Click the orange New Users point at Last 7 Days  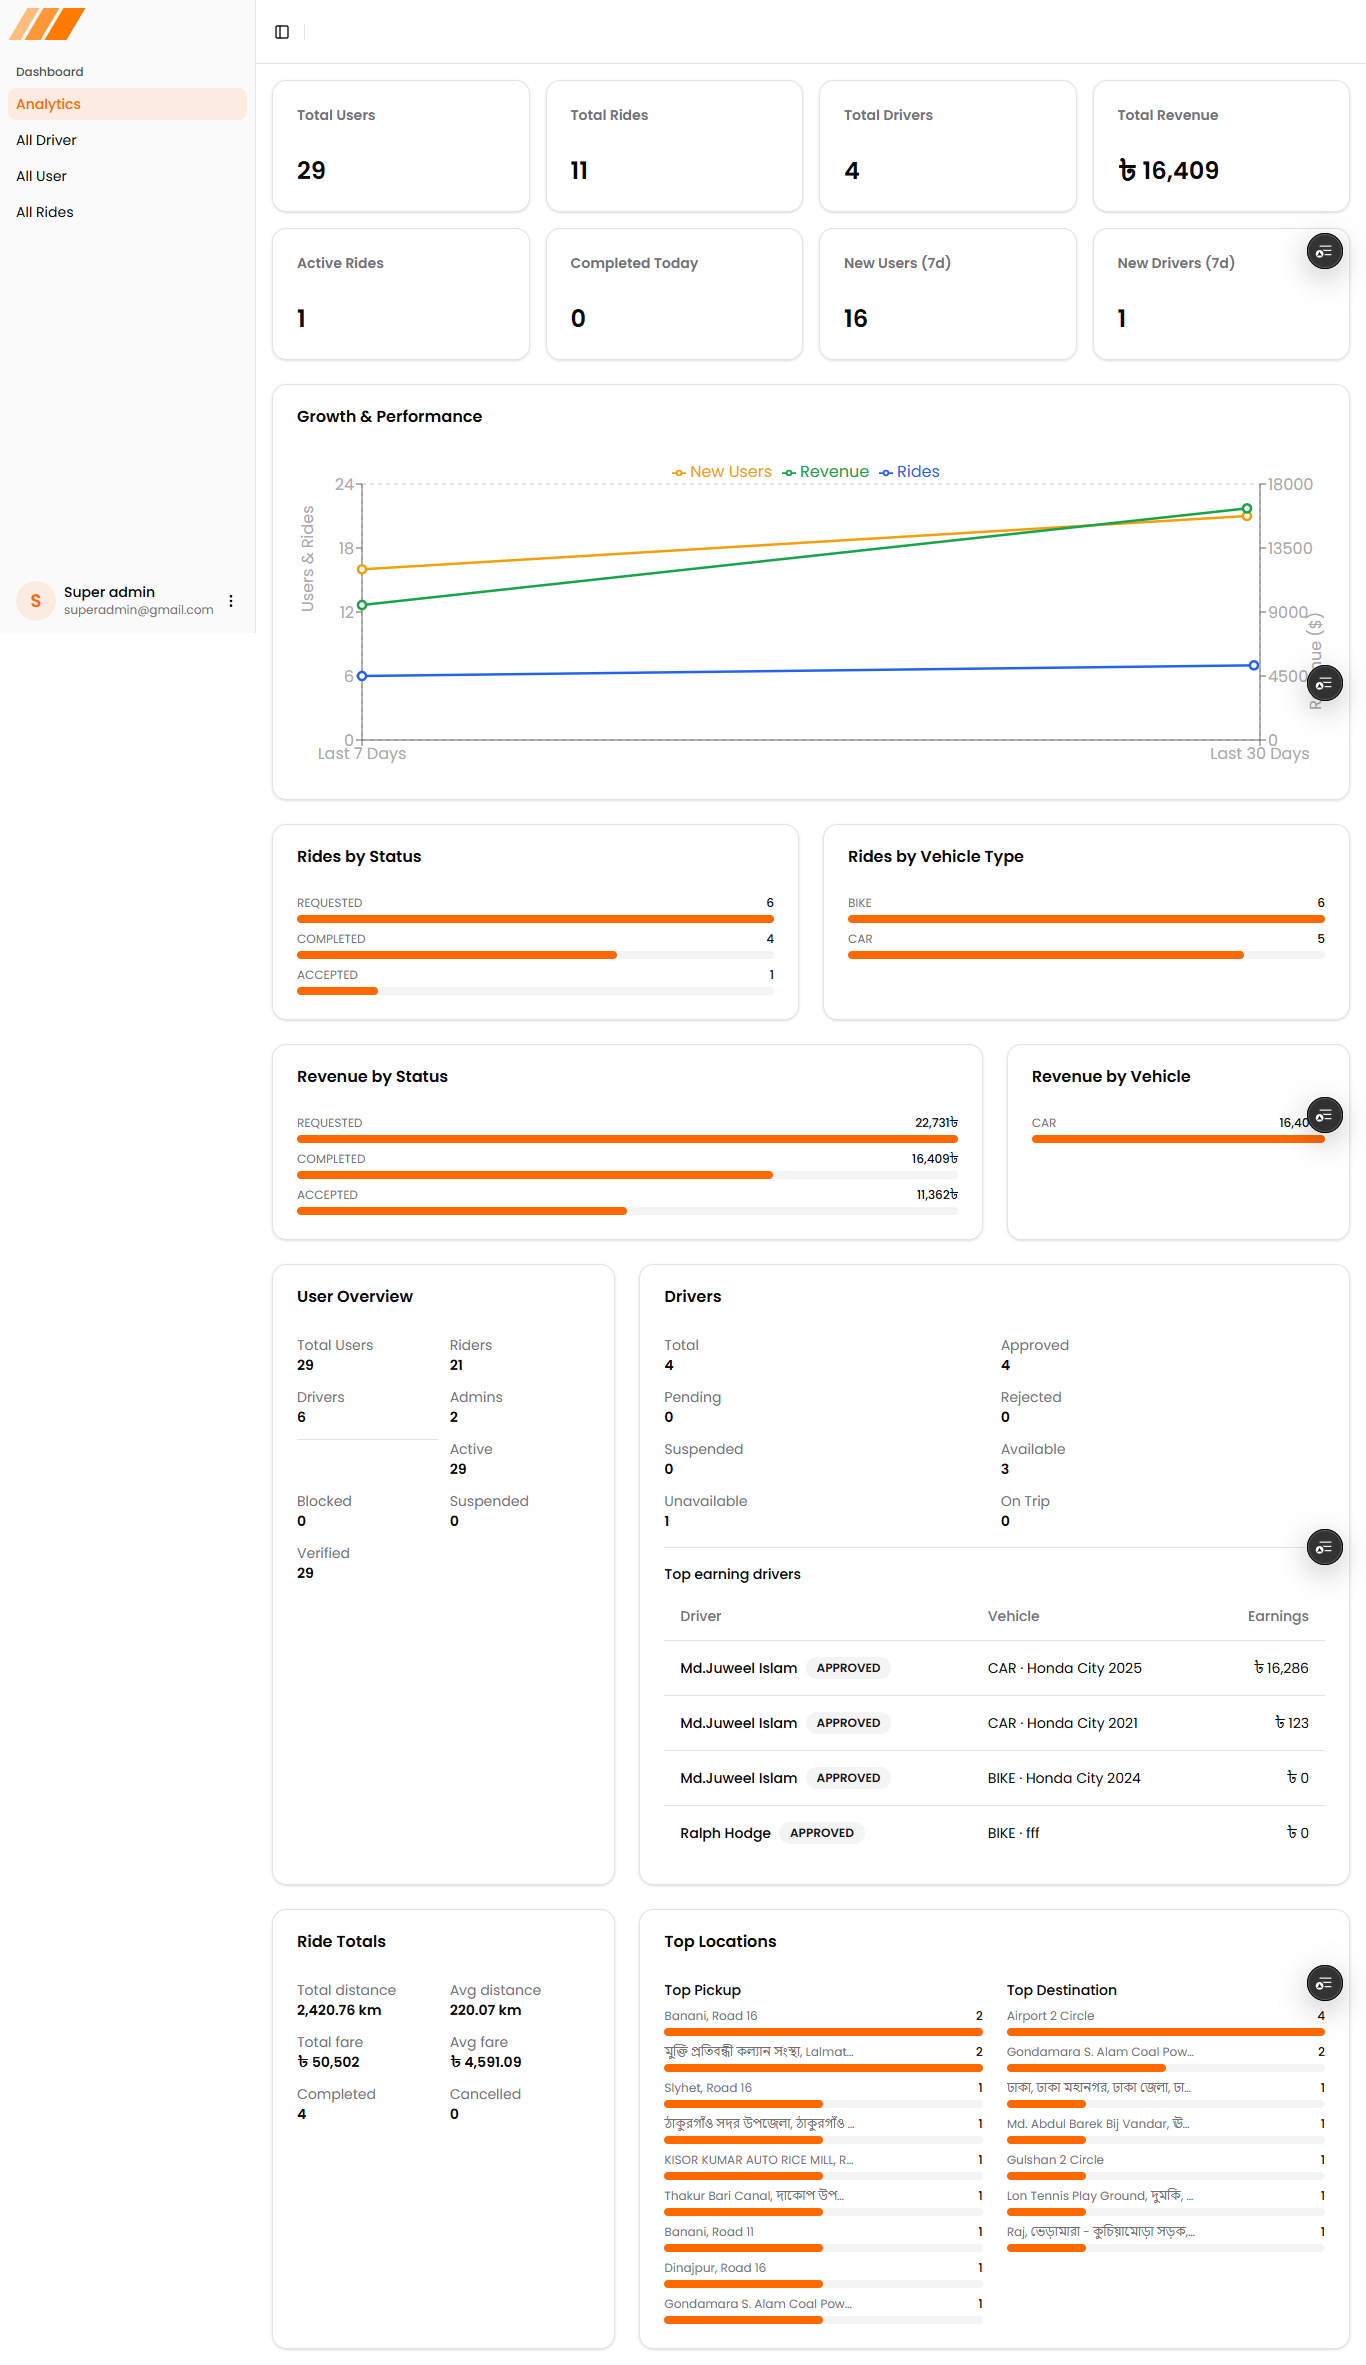pos(362,569)
